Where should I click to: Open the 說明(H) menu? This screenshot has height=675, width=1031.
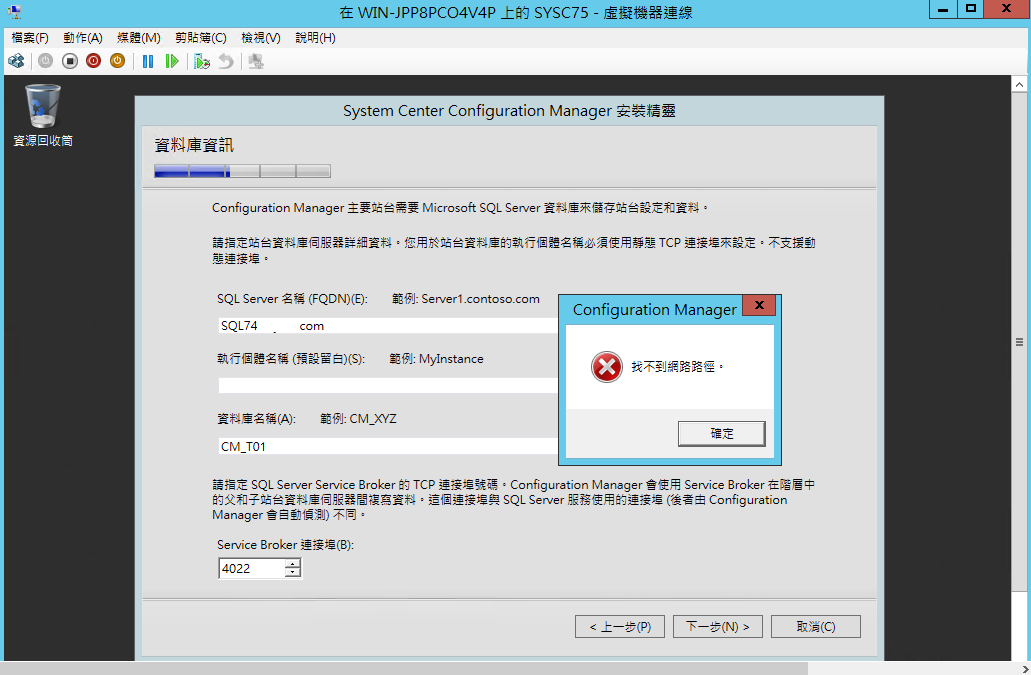click(316, 37)
